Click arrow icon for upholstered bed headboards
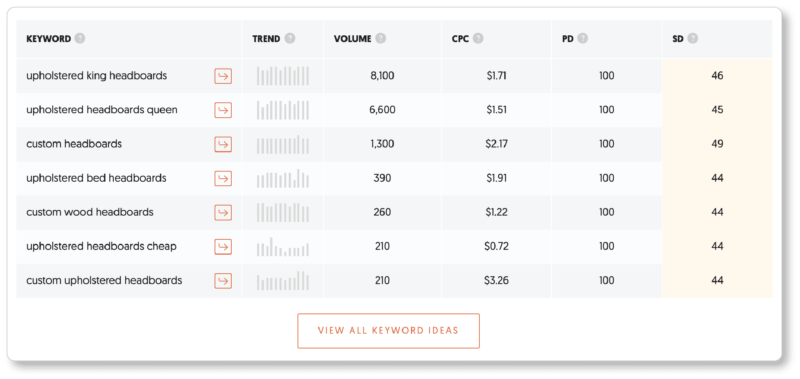The image size is (800, 379). [x=223, y=179]
